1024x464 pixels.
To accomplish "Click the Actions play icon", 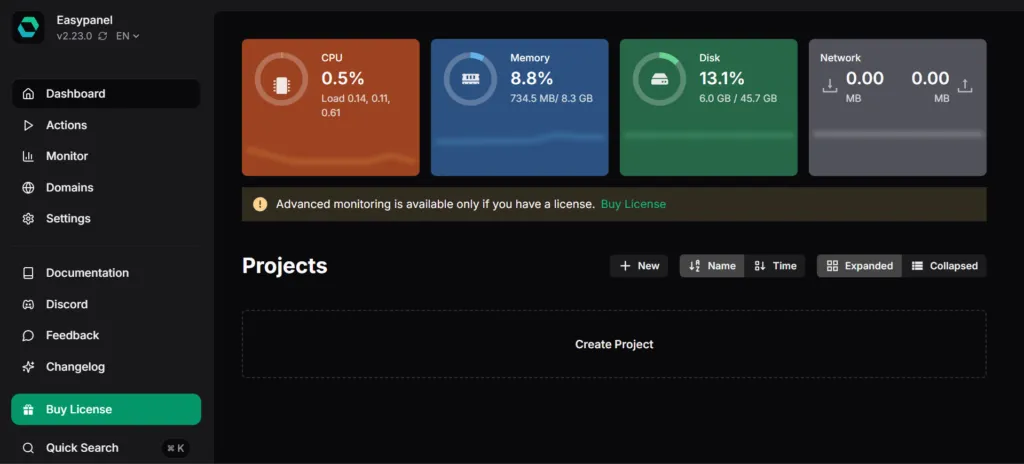I will 28,125.
